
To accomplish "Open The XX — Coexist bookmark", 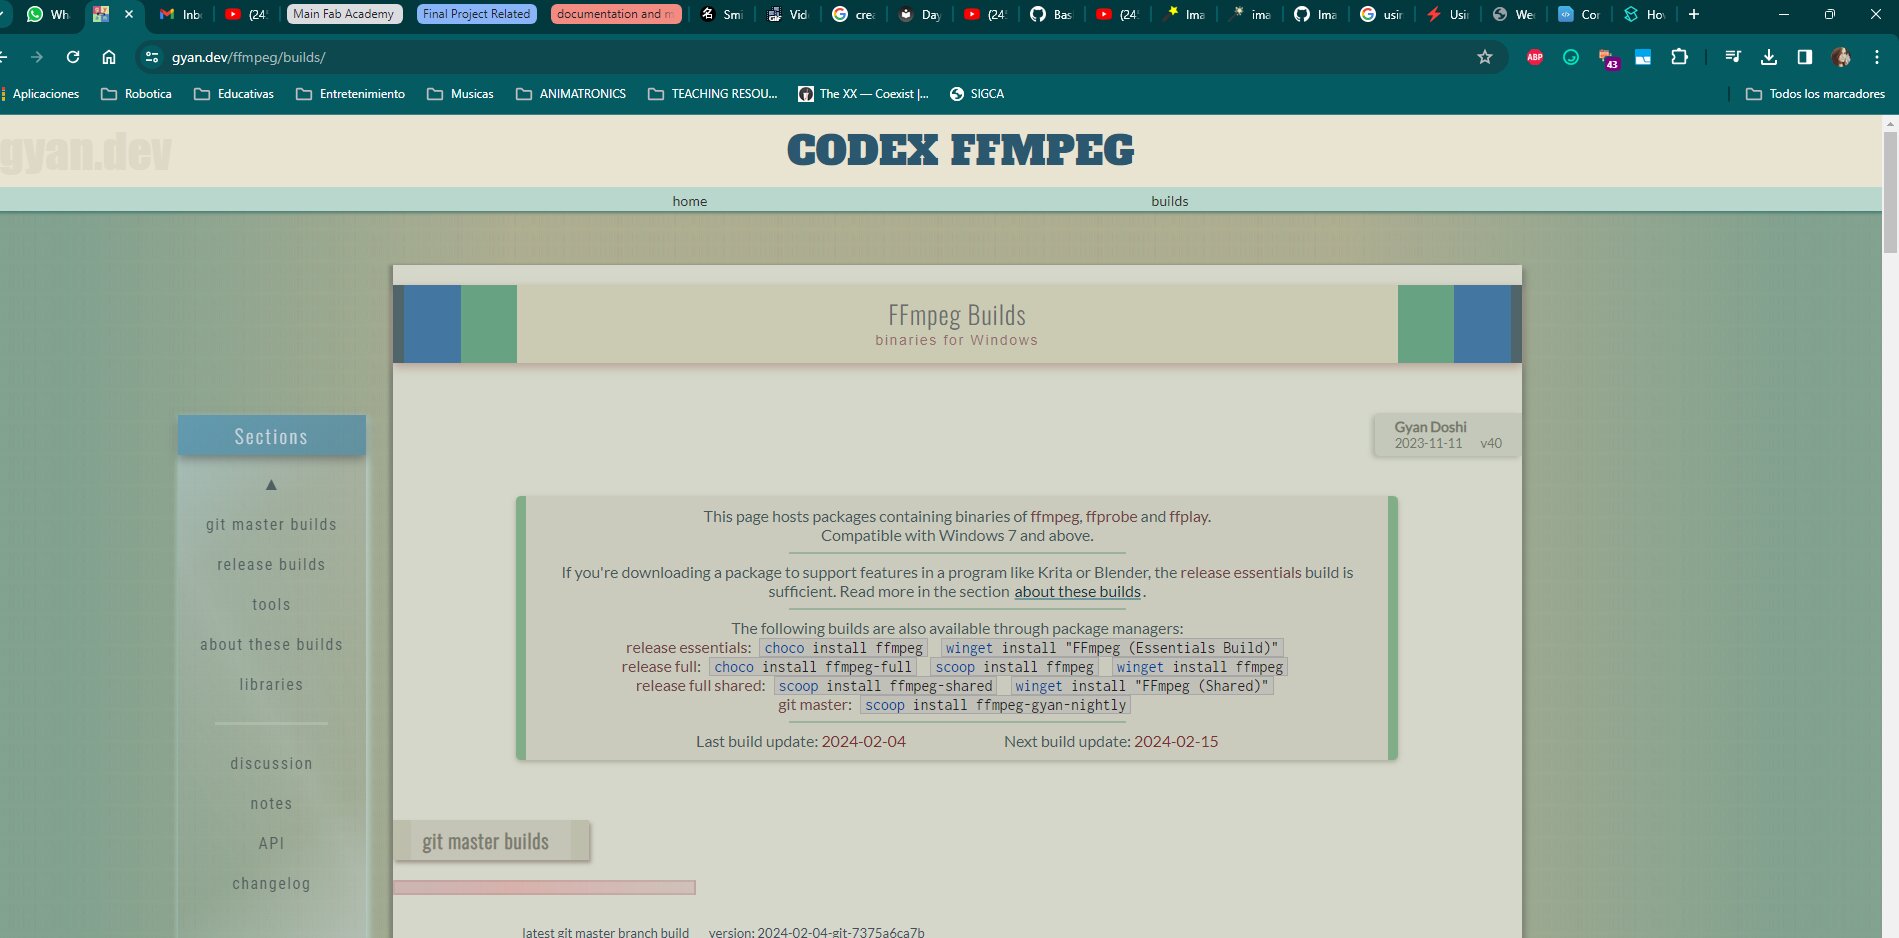I will (864, 94).
